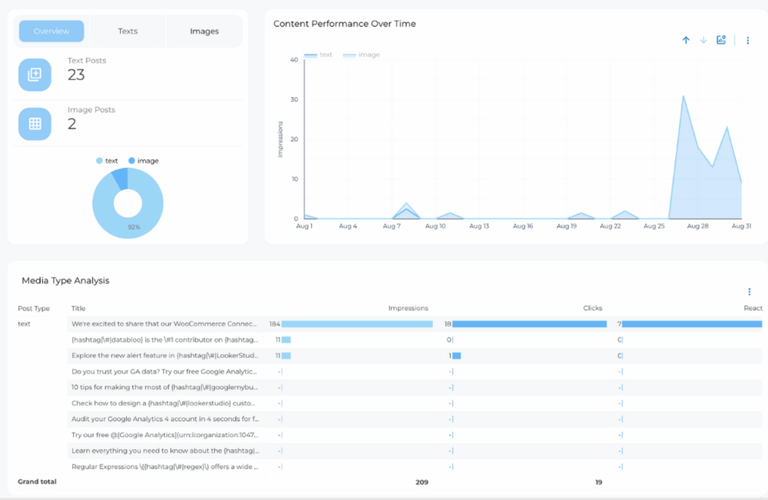Open the Content Performance chart options menu
Image resolution: width=768 pixels, height=500 pixels.
coord(747,41)
